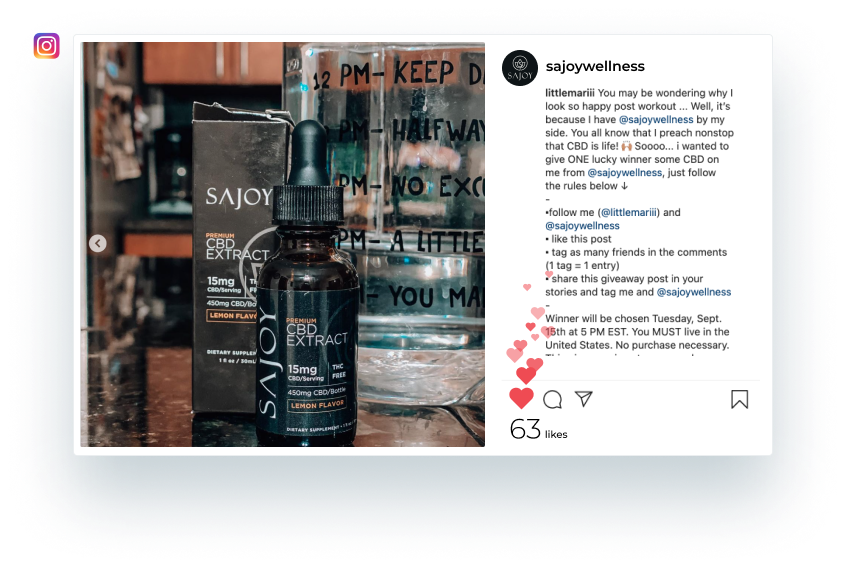
Task: View the 63 likes count
Action: (x=525, y=429)
